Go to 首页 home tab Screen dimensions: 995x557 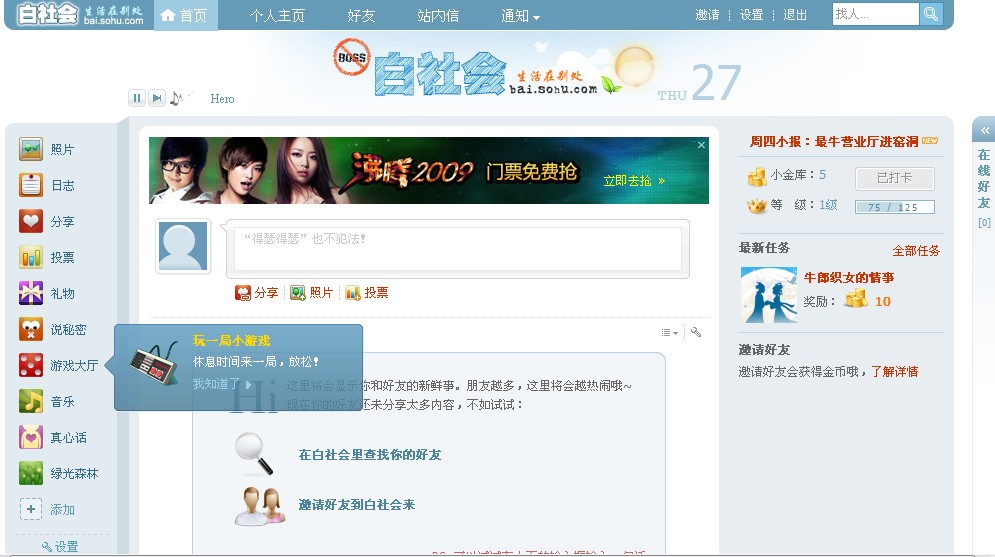(185, 15)
